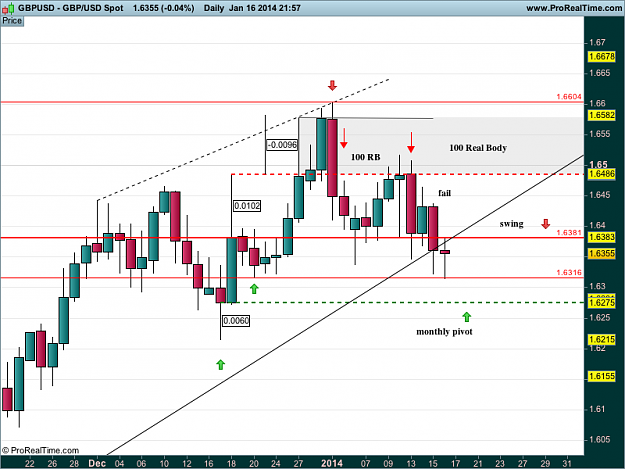
Task: Select the 1.6383 yellow price tag
Action: tap(602, 237)
